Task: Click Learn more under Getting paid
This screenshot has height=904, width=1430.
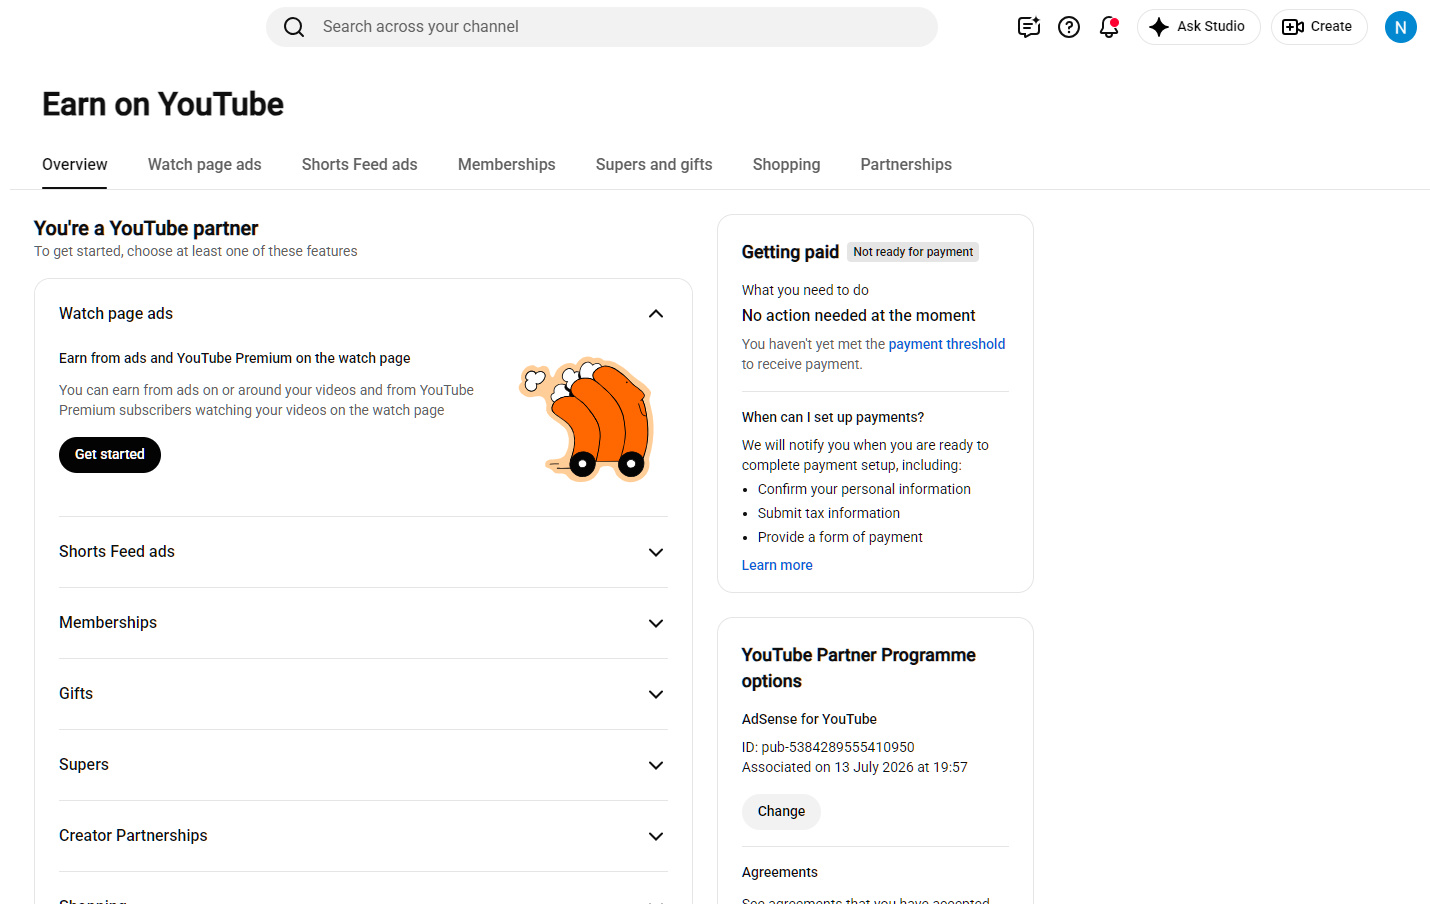Action: 777,565
